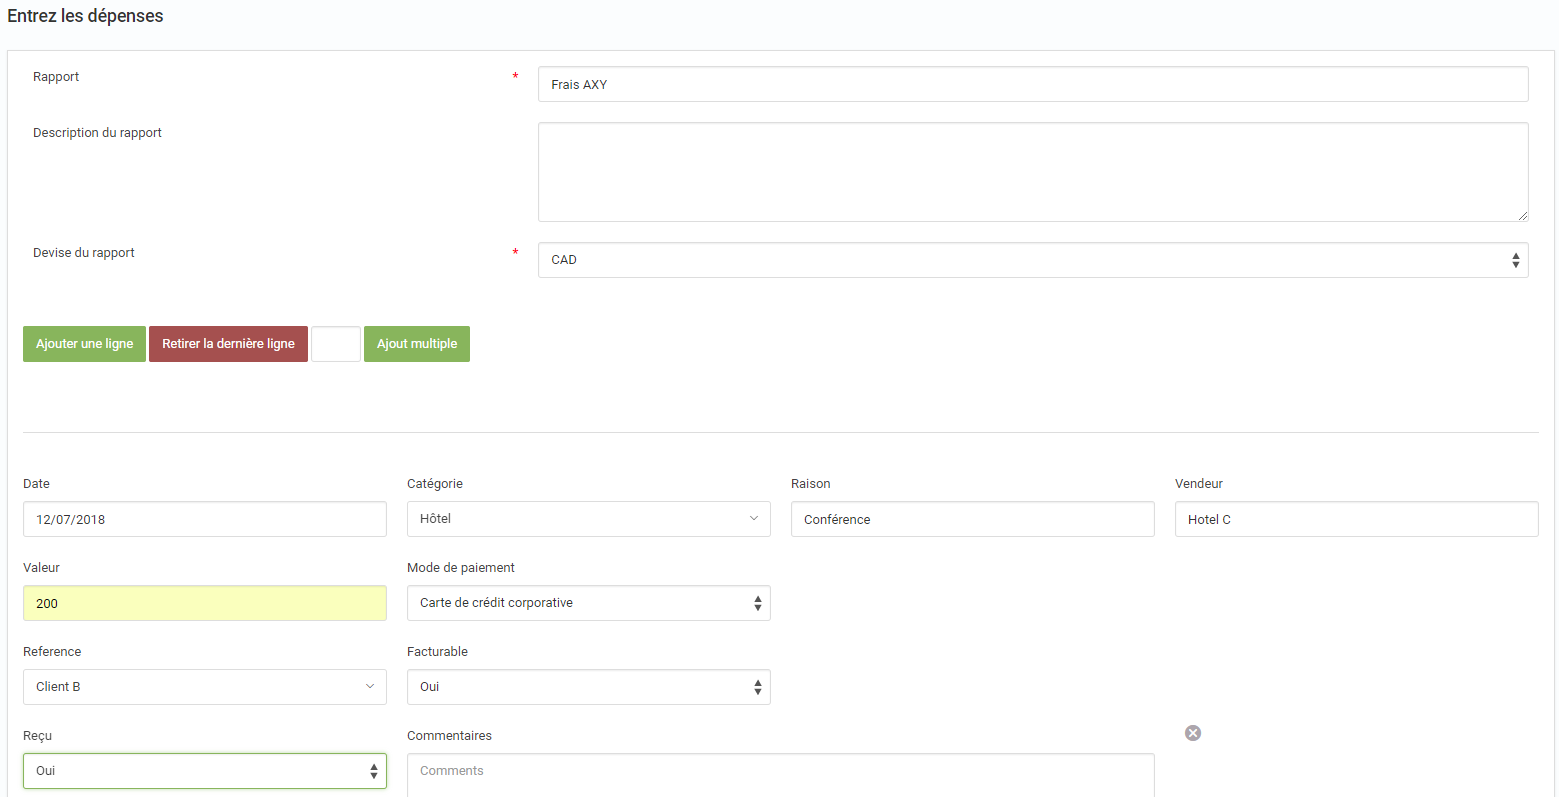Focus the Valeur field showing 200

point(204,603)
